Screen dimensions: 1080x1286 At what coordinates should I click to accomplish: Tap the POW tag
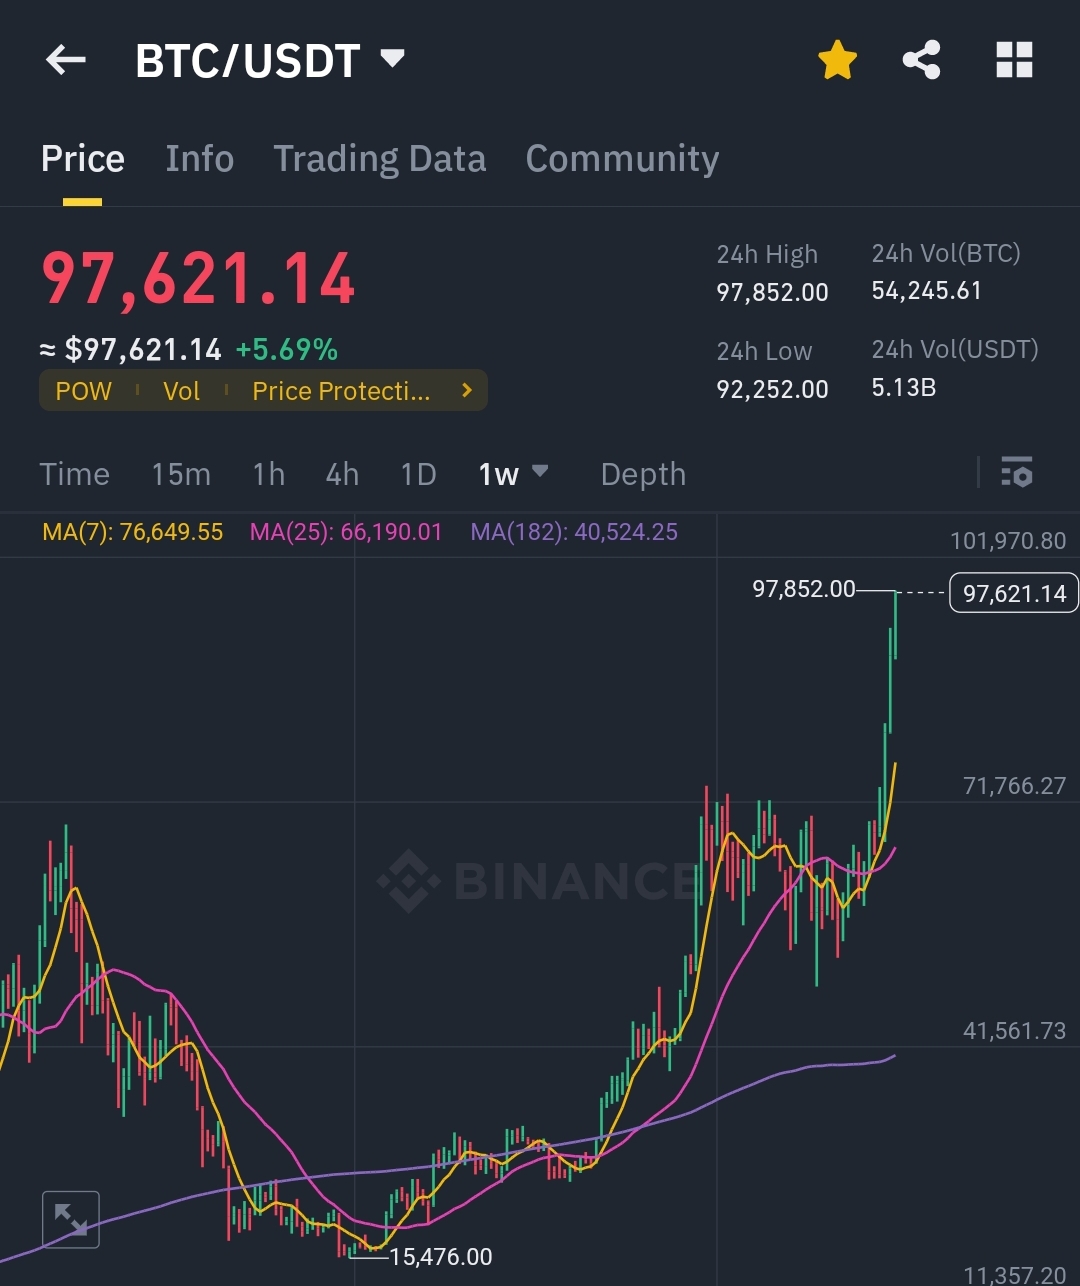(84, 391)
